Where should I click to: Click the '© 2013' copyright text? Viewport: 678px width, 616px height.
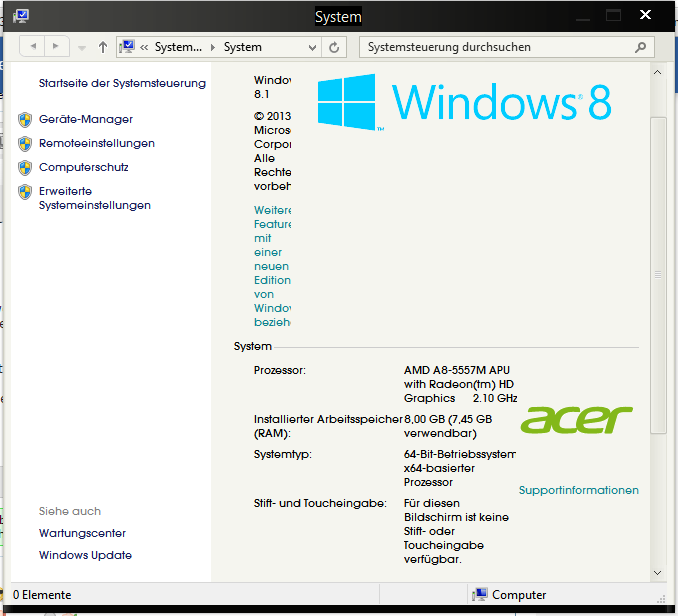click(x=272, y=116)
